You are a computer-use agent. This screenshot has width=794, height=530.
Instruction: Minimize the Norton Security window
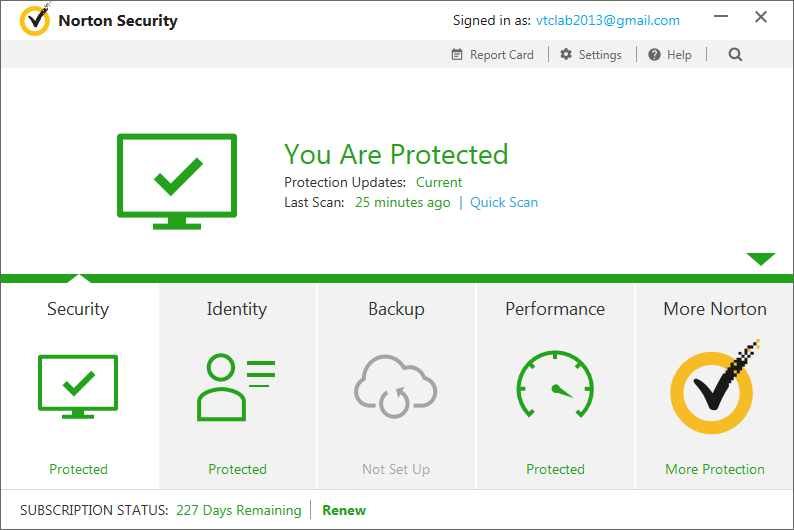pyautogui.click(x=723, y=18)
